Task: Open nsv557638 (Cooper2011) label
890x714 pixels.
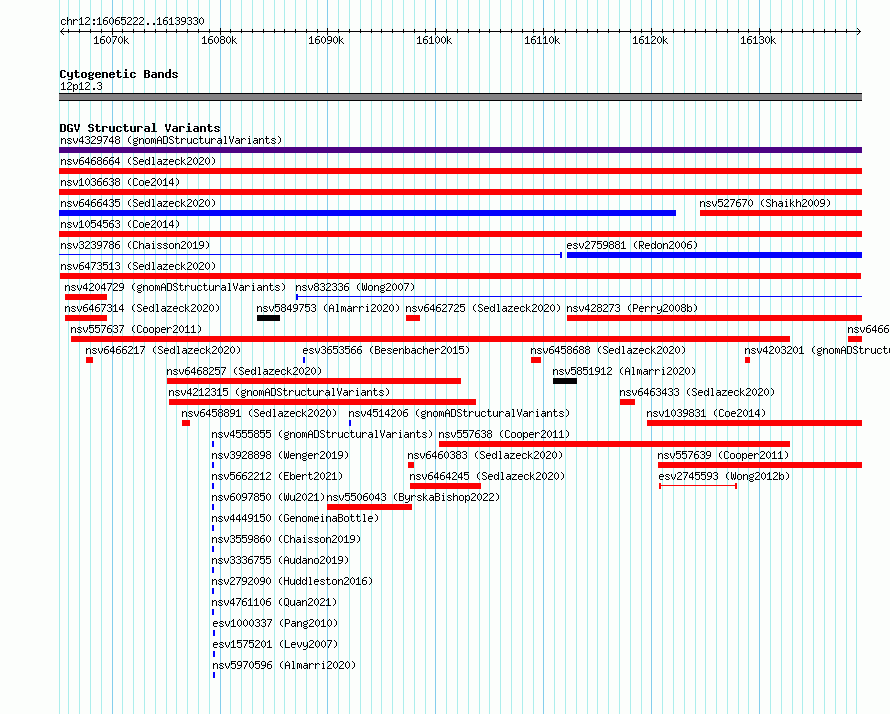Action: 504,434
